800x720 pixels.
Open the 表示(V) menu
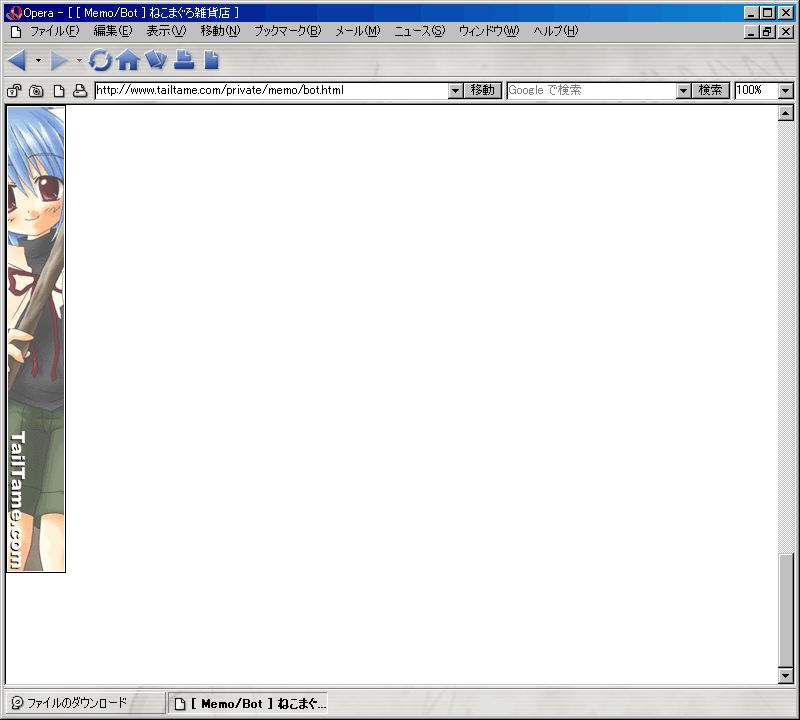(x=166, y=31)
